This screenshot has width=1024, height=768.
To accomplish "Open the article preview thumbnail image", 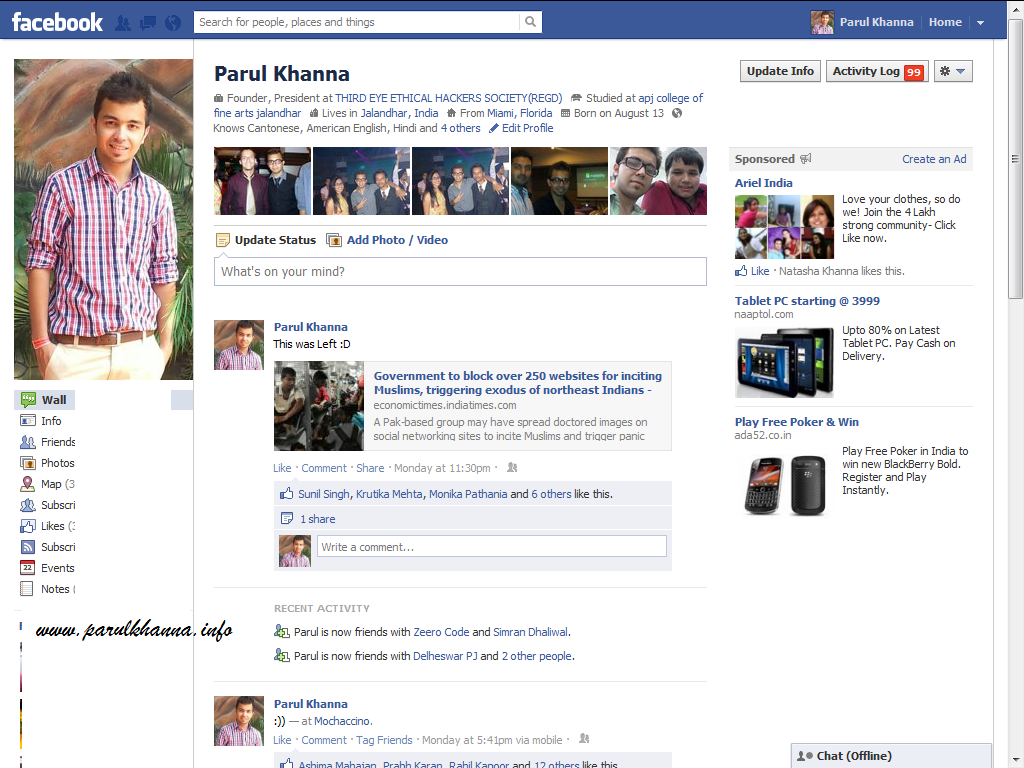I will pyautogui.click(x=319, y=406).
